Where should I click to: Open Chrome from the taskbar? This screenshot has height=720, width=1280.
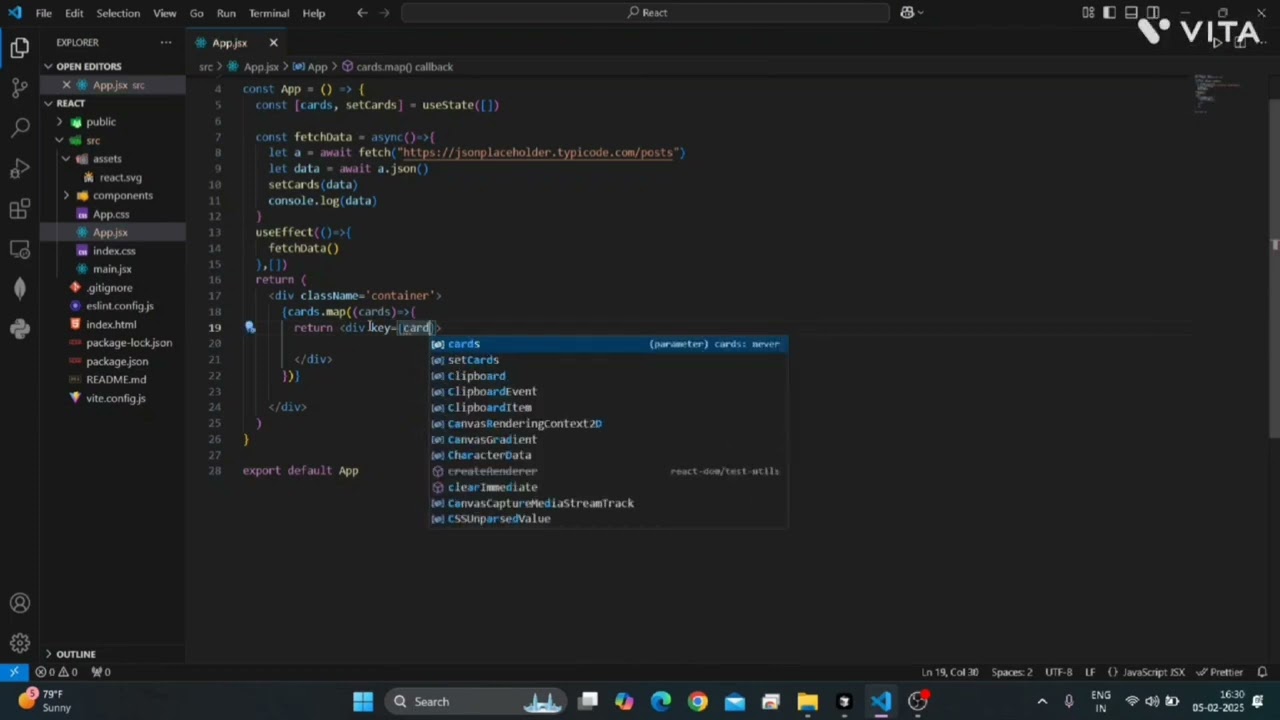pos(697,702)
